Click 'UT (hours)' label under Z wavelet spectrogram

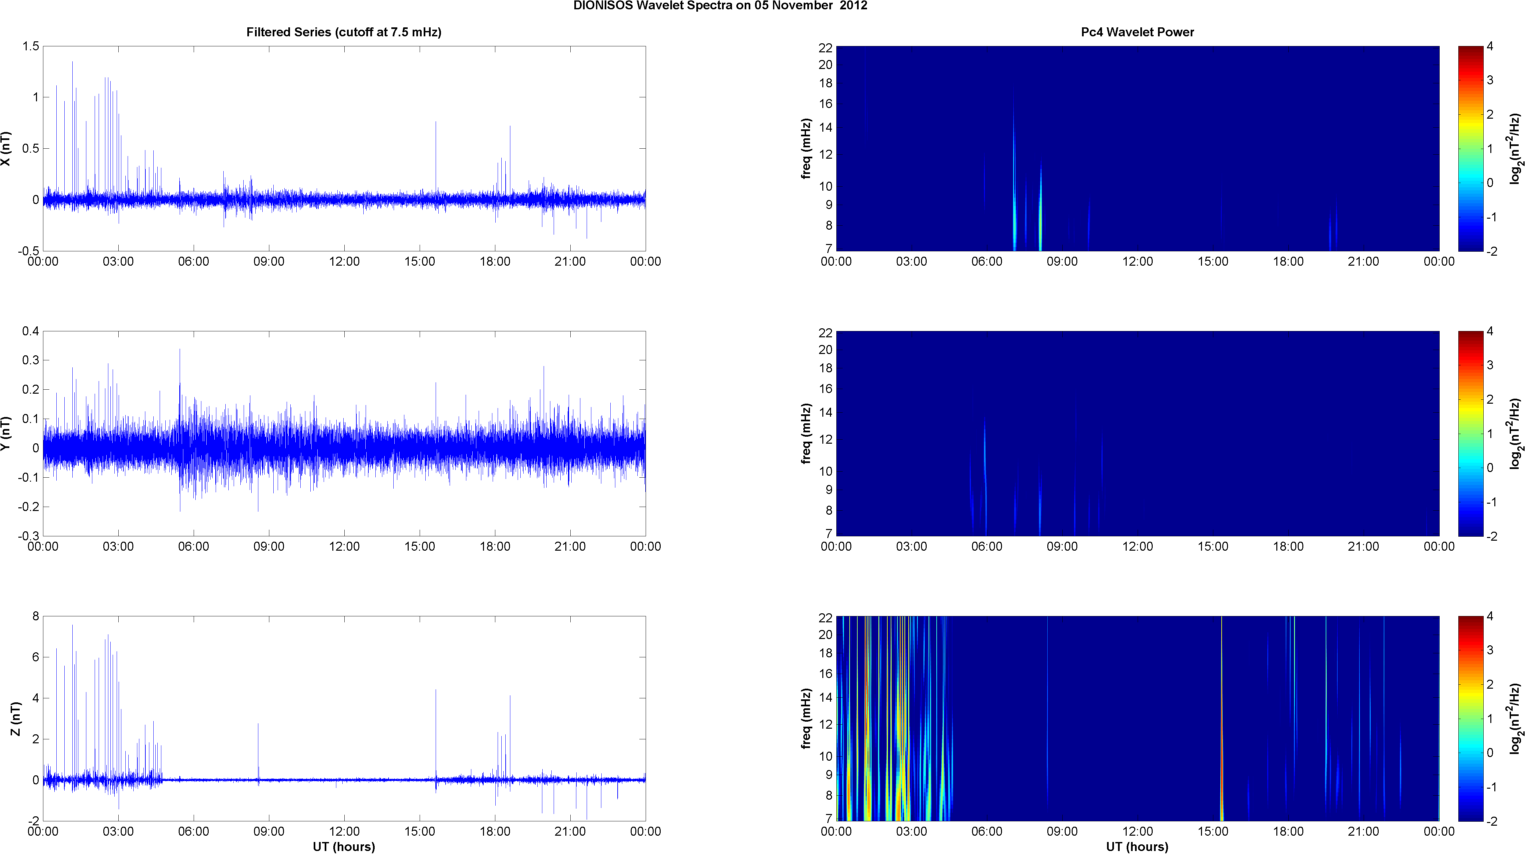tap(1137, 846)
